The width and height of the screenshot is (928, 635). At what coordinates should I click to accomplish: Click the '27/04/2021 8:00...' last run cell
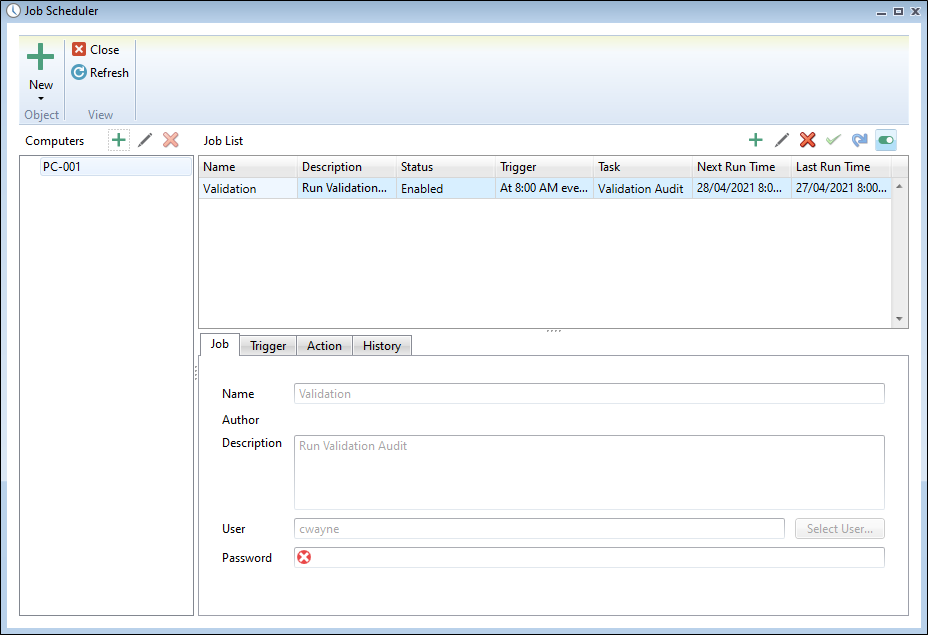[x=841, y=188]
